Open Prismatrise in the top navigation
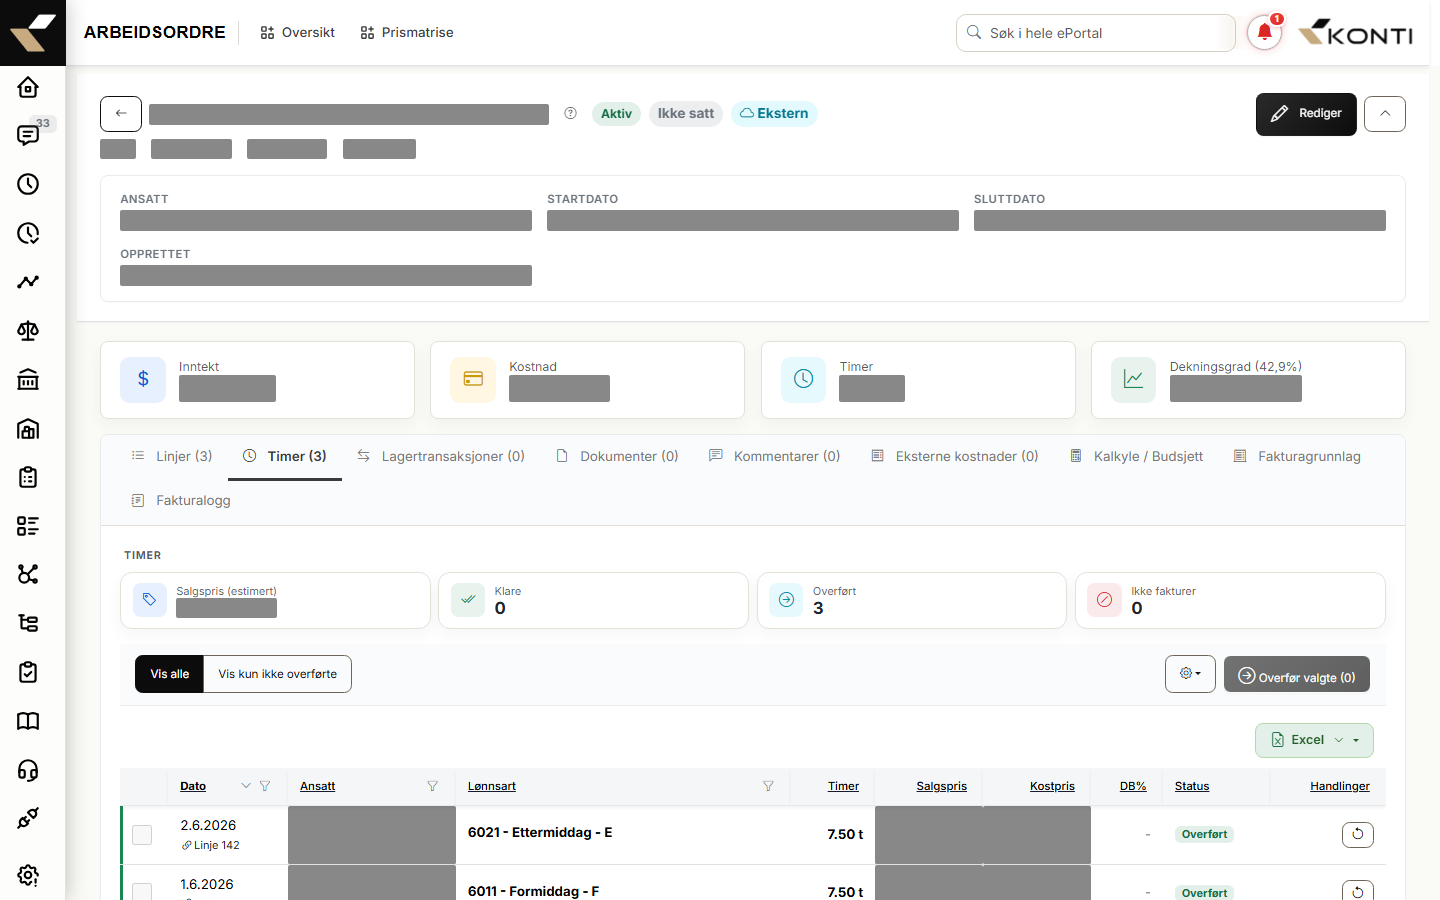Image resolution: width=1440 pixels, height=900 pixels. (407, 33)
